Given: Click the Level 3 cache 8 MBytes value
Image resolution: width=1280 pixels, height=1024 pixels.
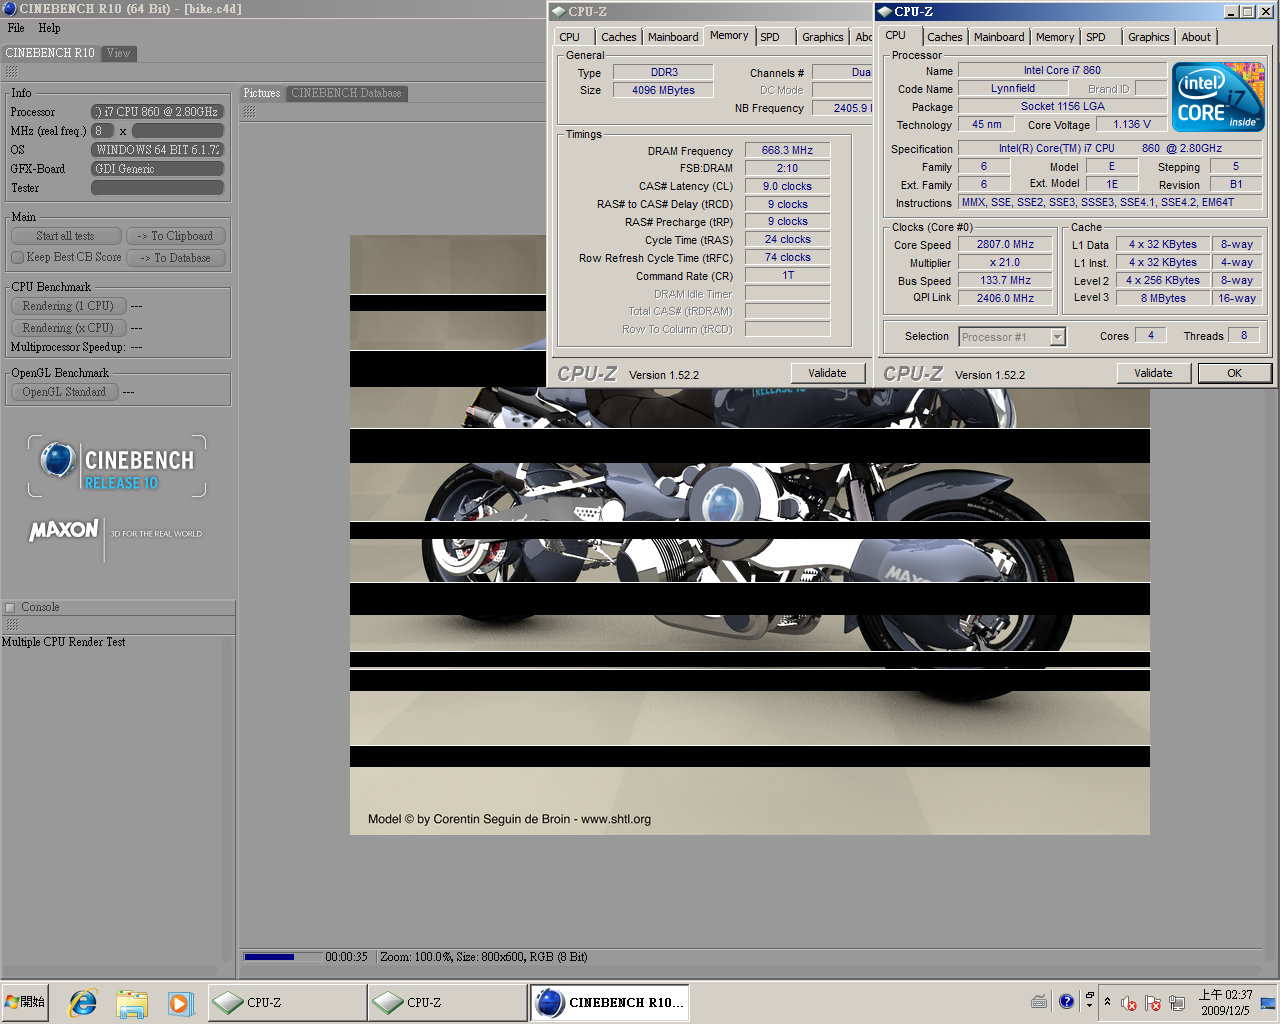Looking at the screenshot, I should pos(1163,298).
